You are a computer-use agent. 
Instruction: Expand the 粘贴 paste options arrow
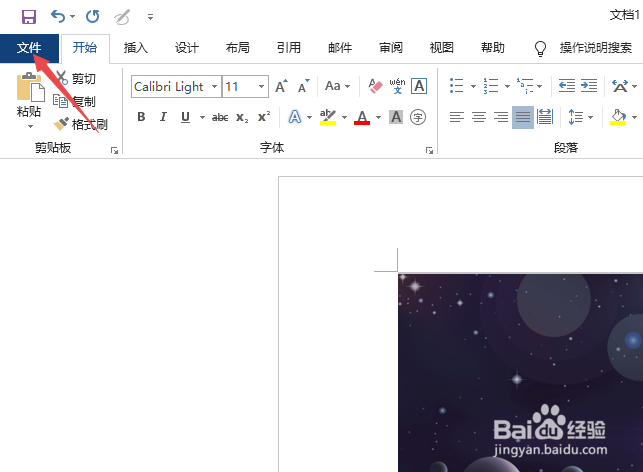(x=30, y=126)
